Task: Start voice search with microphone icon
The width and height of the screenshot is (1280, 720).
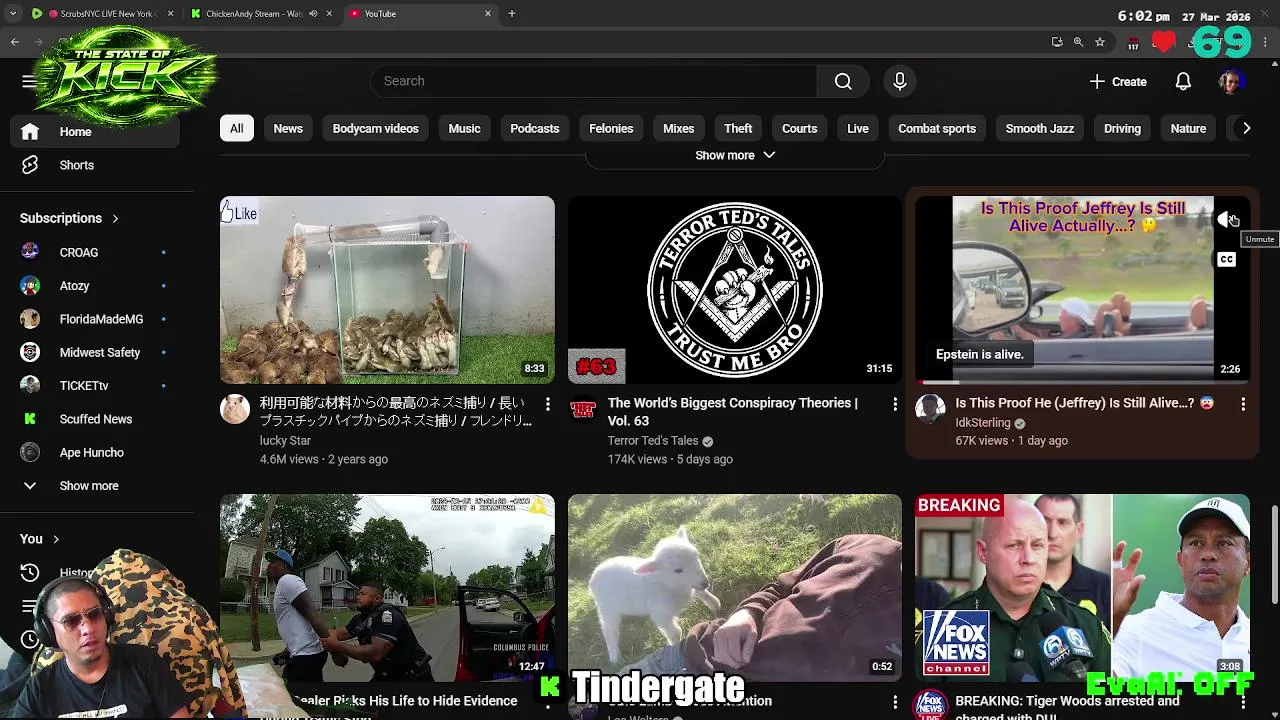Action: click(x=899, y=81)
